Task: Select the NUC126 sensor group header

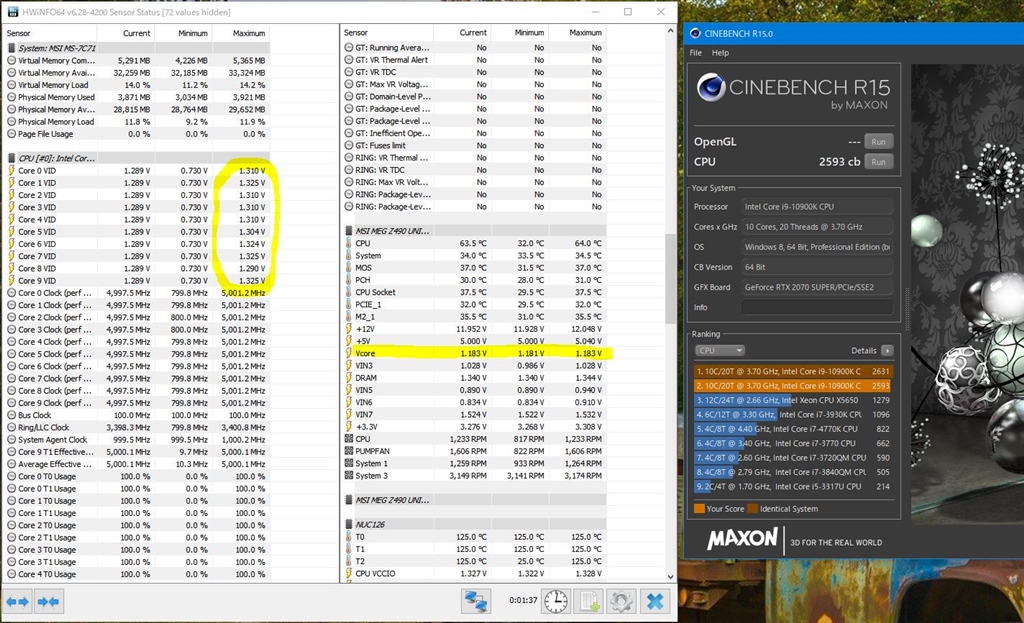Action: [474, 524]
